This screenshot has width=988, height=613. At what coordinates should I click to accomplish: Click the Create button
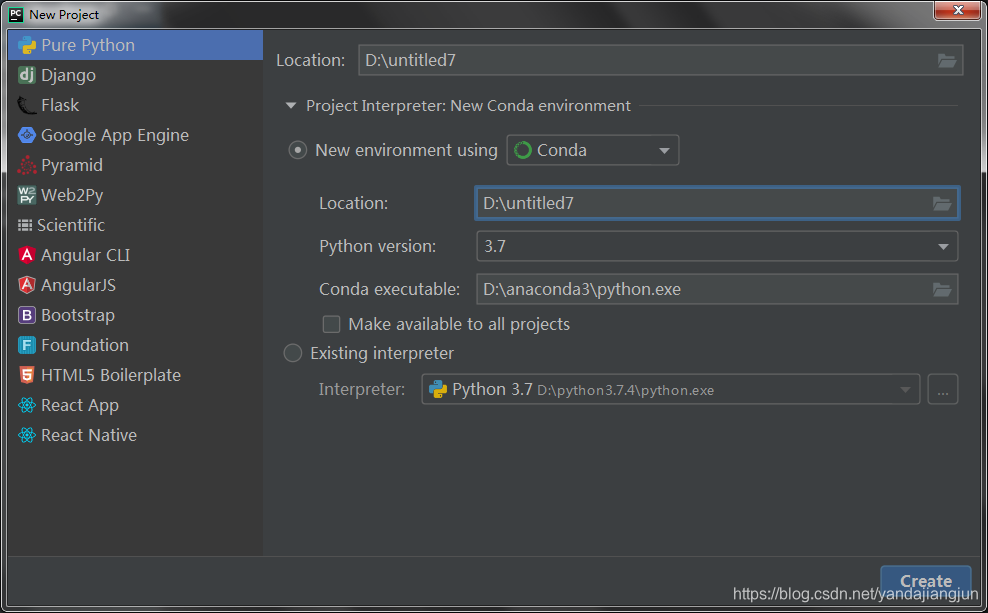pyautogui.click(x=925, y=580)
